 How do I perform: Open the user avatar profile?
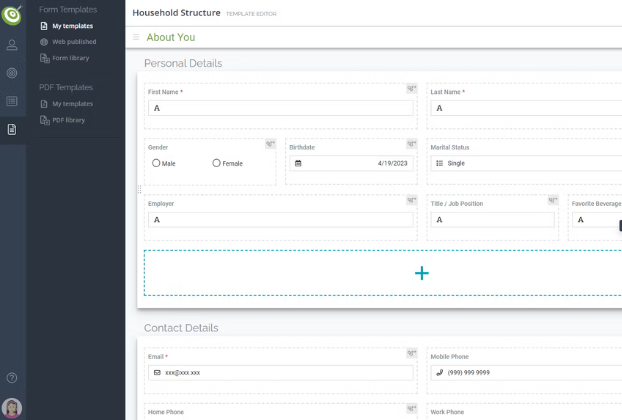point(12,408)
